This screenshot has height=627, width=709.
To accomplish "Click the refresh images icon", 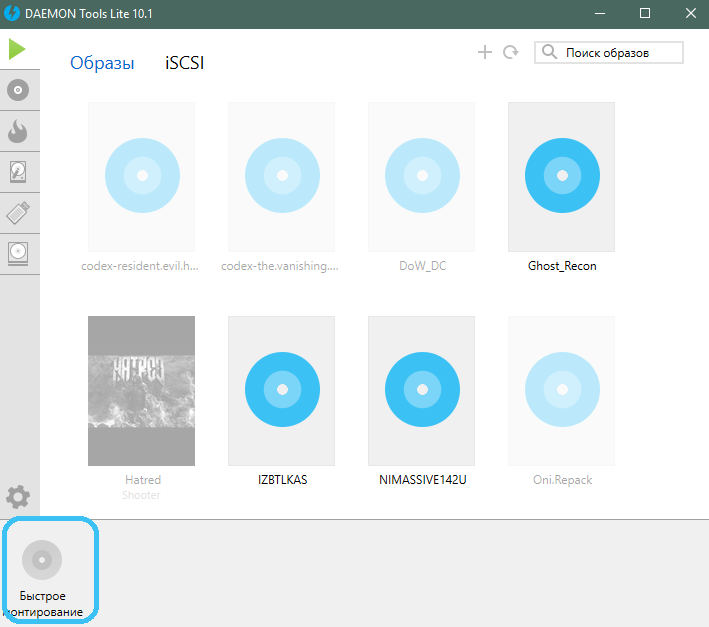I will (510, 52).
